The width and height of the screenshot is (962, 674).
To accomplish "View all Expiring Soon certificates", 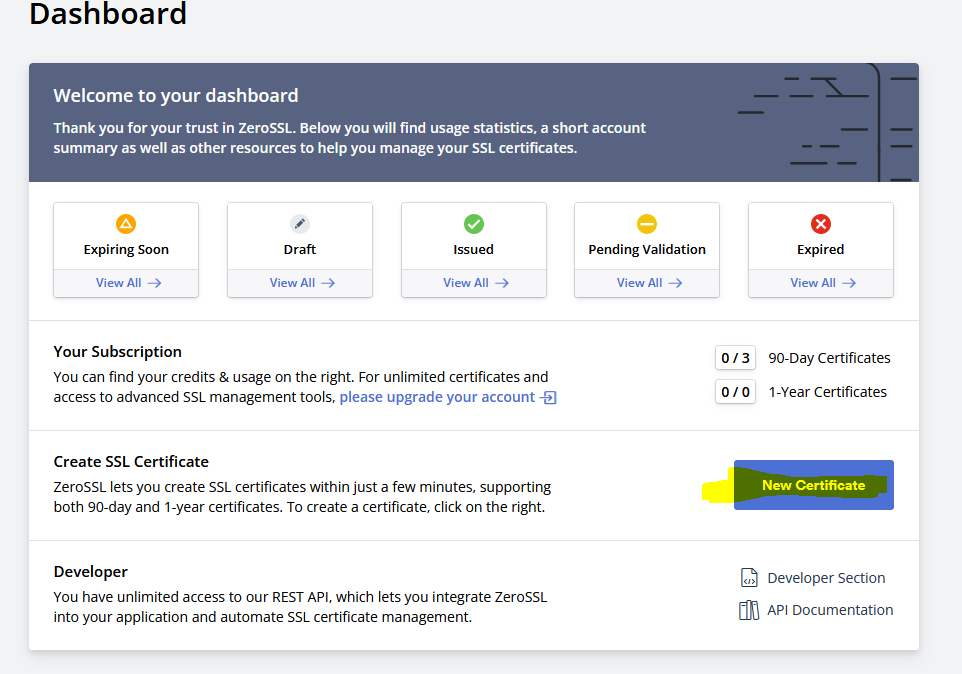I will point(127,283).
